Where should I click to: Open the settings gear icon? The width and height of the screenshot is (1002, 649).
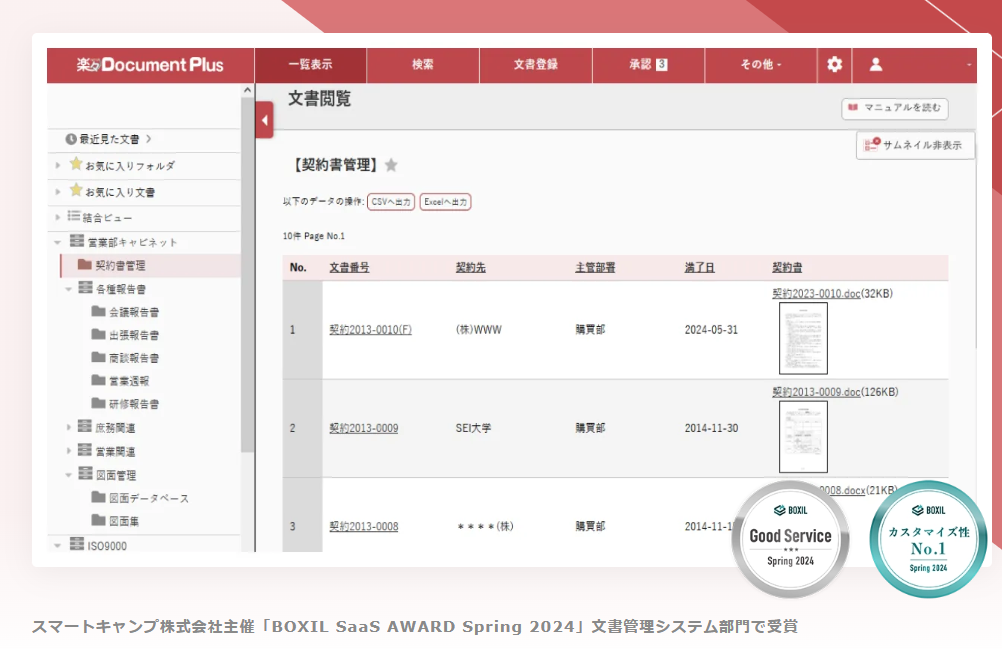pyautogui.click(x=834, y=65)
